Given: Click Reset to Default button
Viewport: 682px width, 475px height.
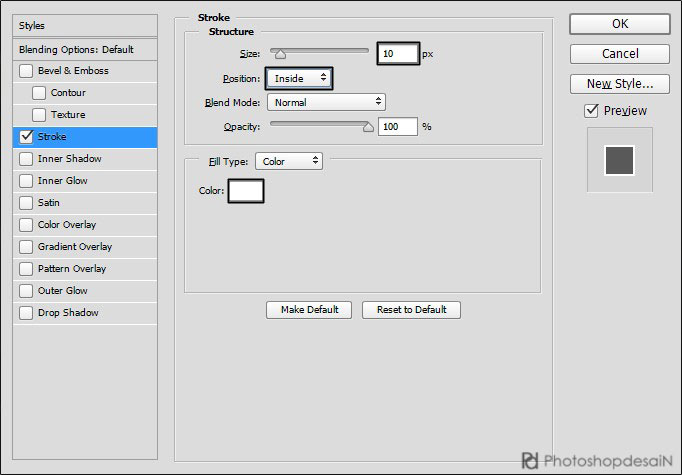Looking at the screenshot, I should click(411, 310).
